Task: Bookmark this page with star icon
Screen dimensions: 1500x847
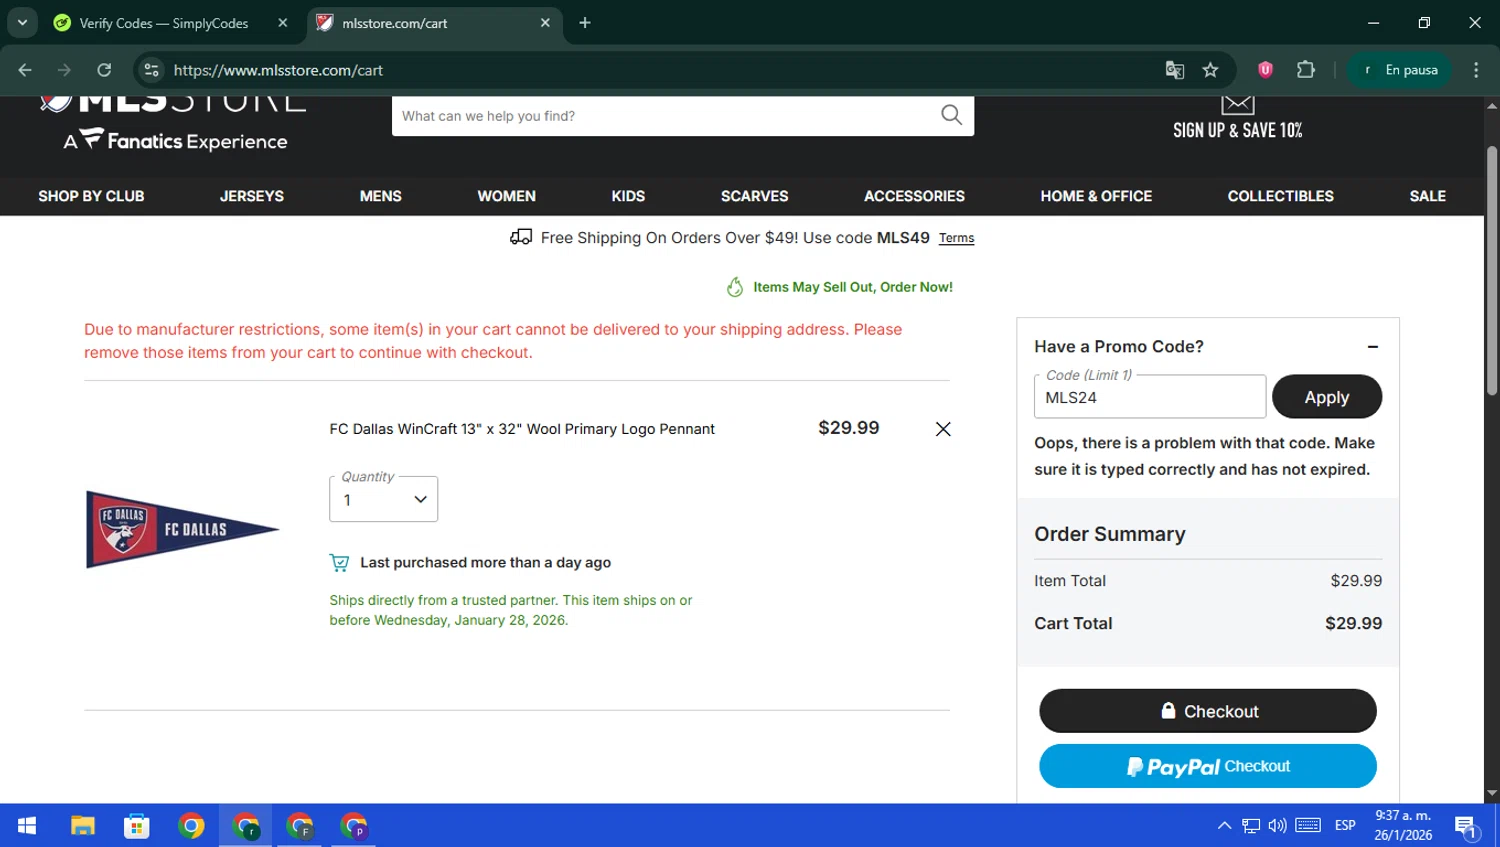Action: coord(1211,70)
